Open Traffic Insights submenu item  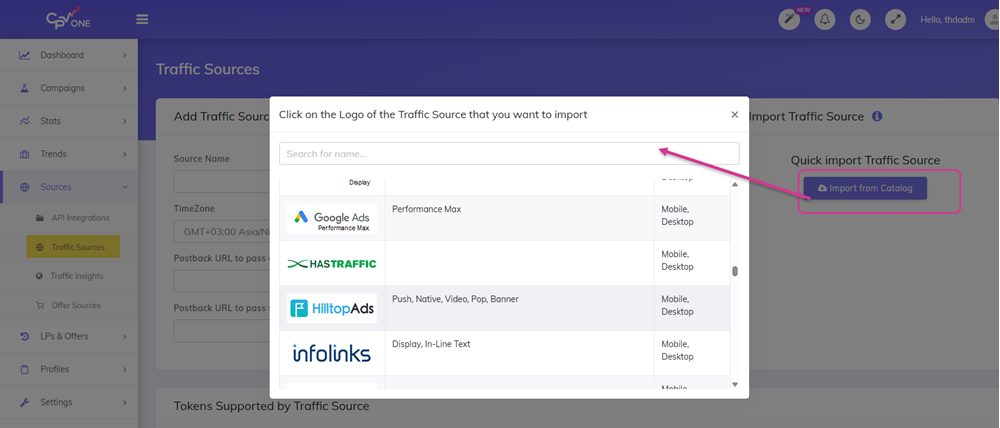77,276
